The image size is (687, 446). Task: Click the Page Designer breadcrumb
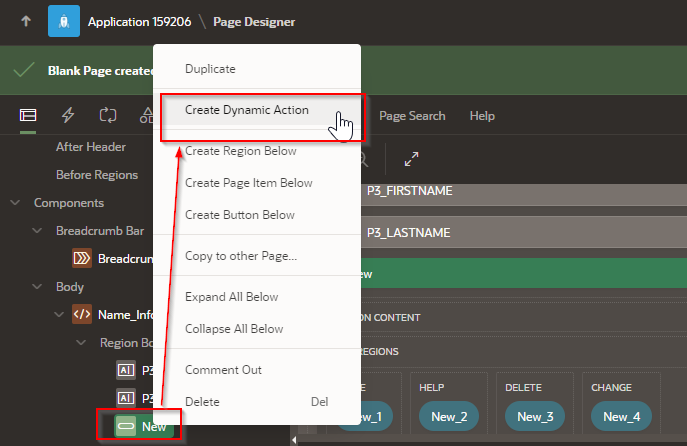(x=254, y=22)
